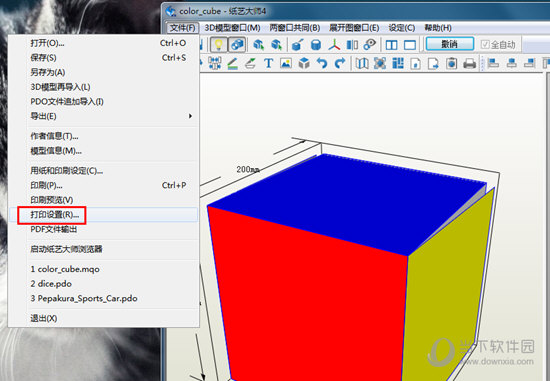Click the undo curved arrow icon
The height and width of the screenshot is (381, 550).
coord(322,64)
